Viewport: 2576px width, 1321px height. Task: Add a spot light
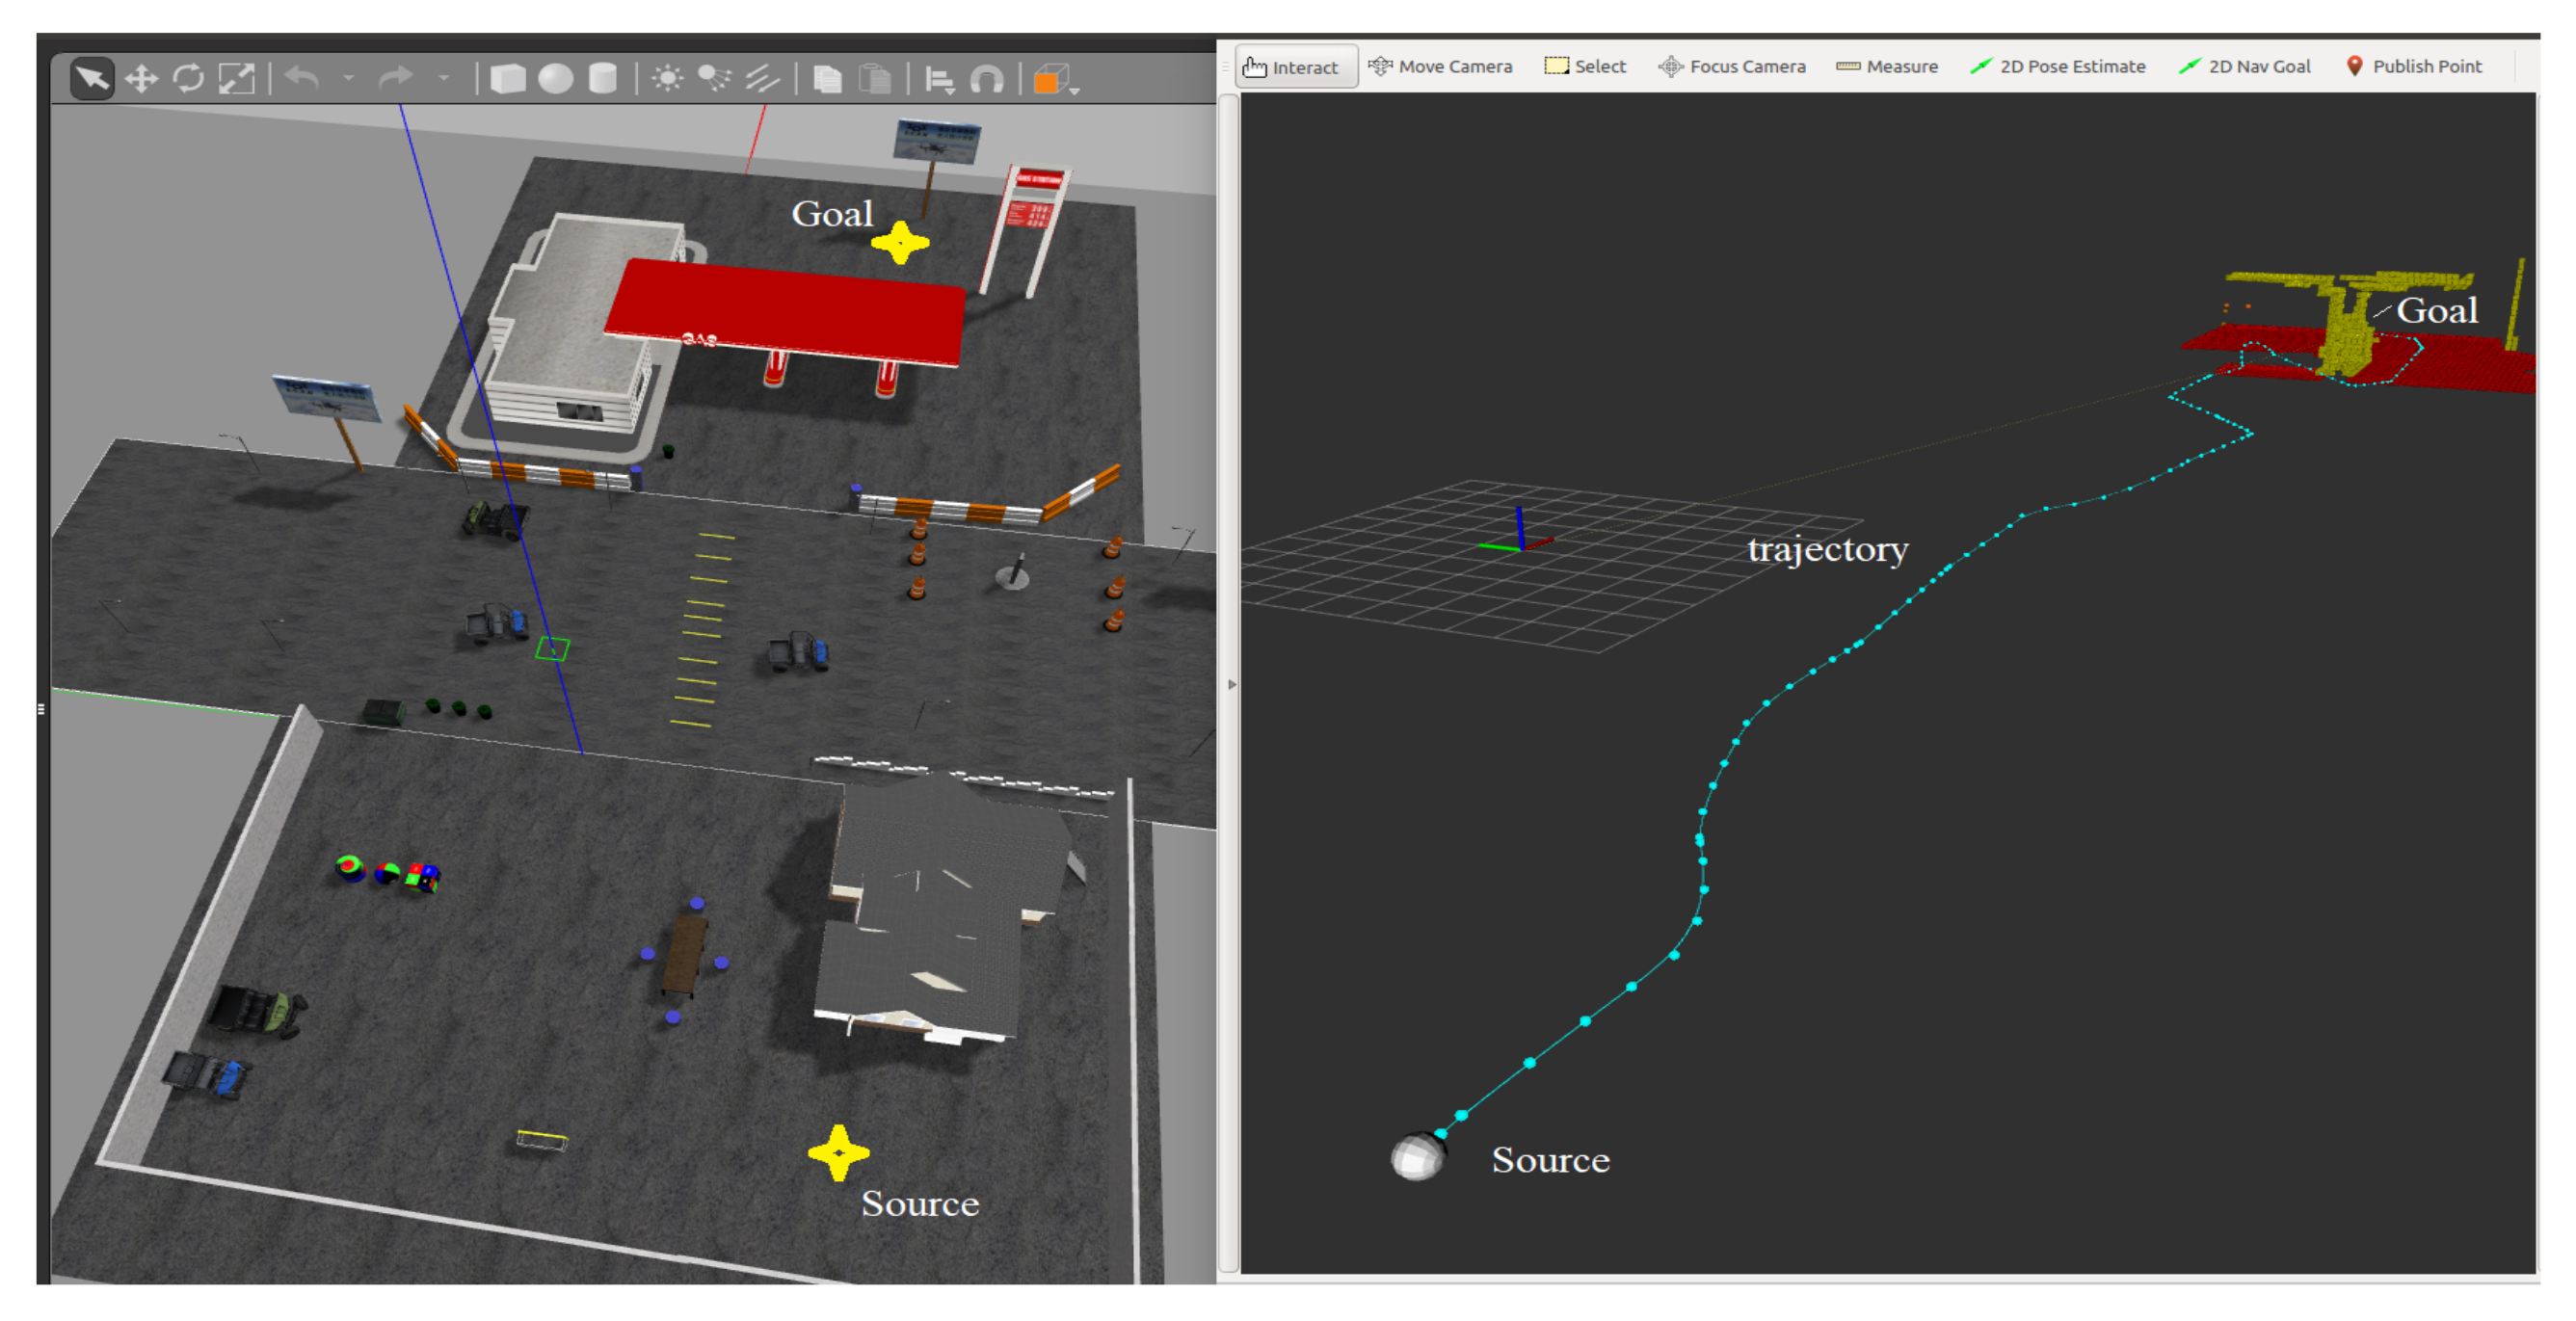coord(714,79)
